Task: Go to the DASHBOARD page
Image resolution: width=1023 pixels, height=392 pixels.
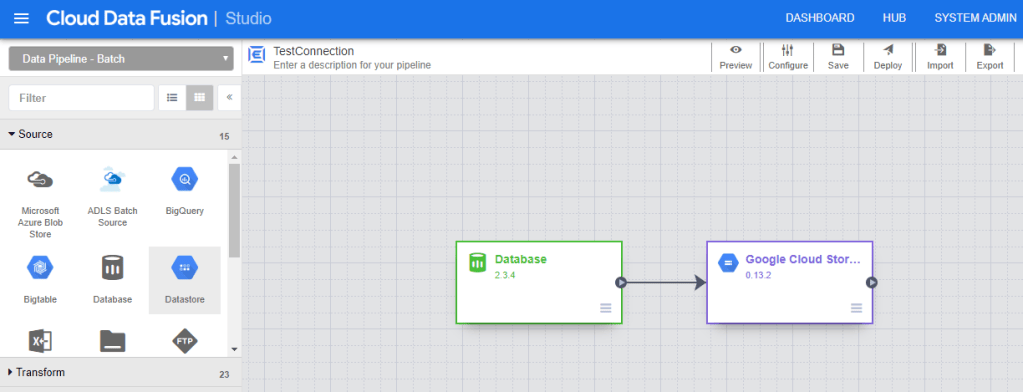Action: click(819, 18)
